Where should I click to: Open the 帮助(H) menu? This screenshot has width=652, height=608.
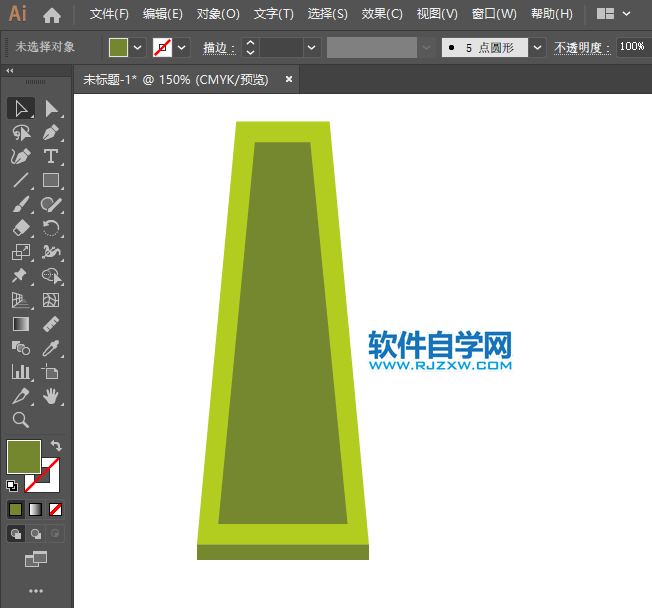point(552,14)
